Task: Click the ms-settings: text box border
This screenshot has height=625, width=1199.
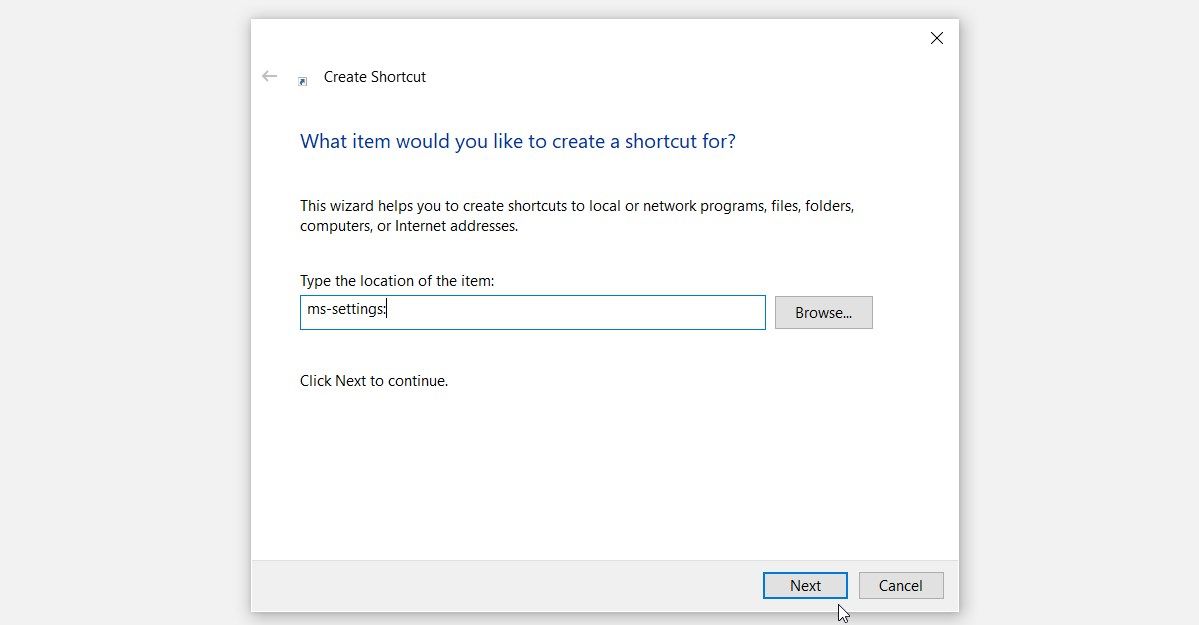Action: pos(532,295)
